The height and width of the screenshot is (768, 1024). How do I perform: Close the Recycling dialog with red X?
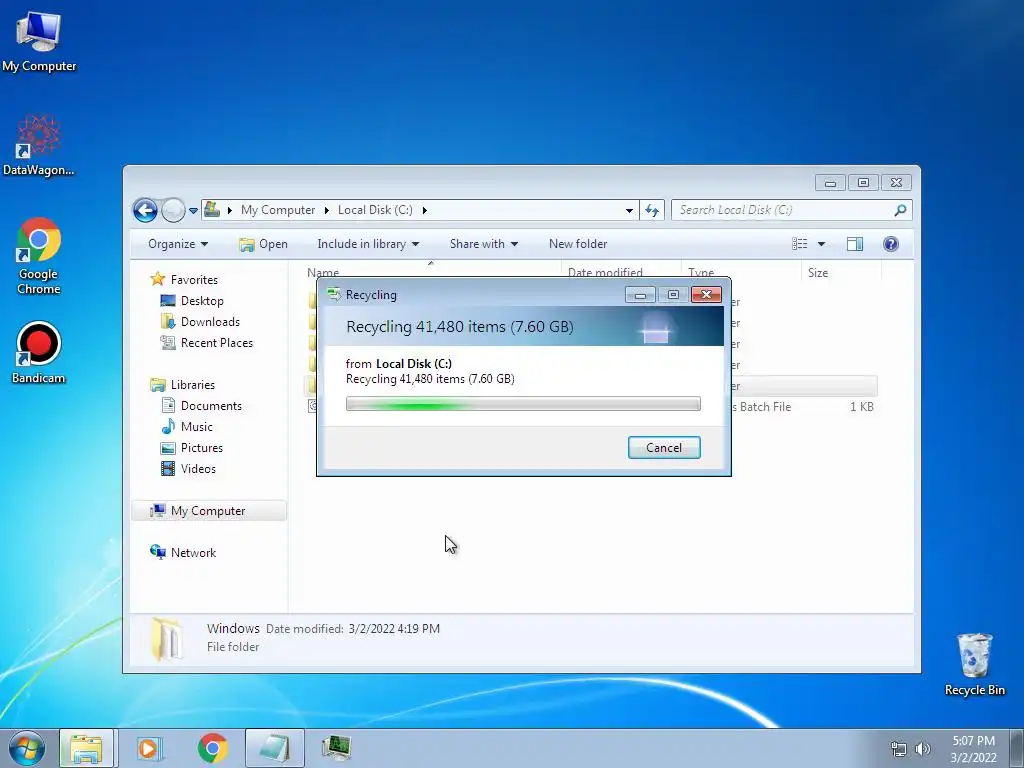pos(706,295)
